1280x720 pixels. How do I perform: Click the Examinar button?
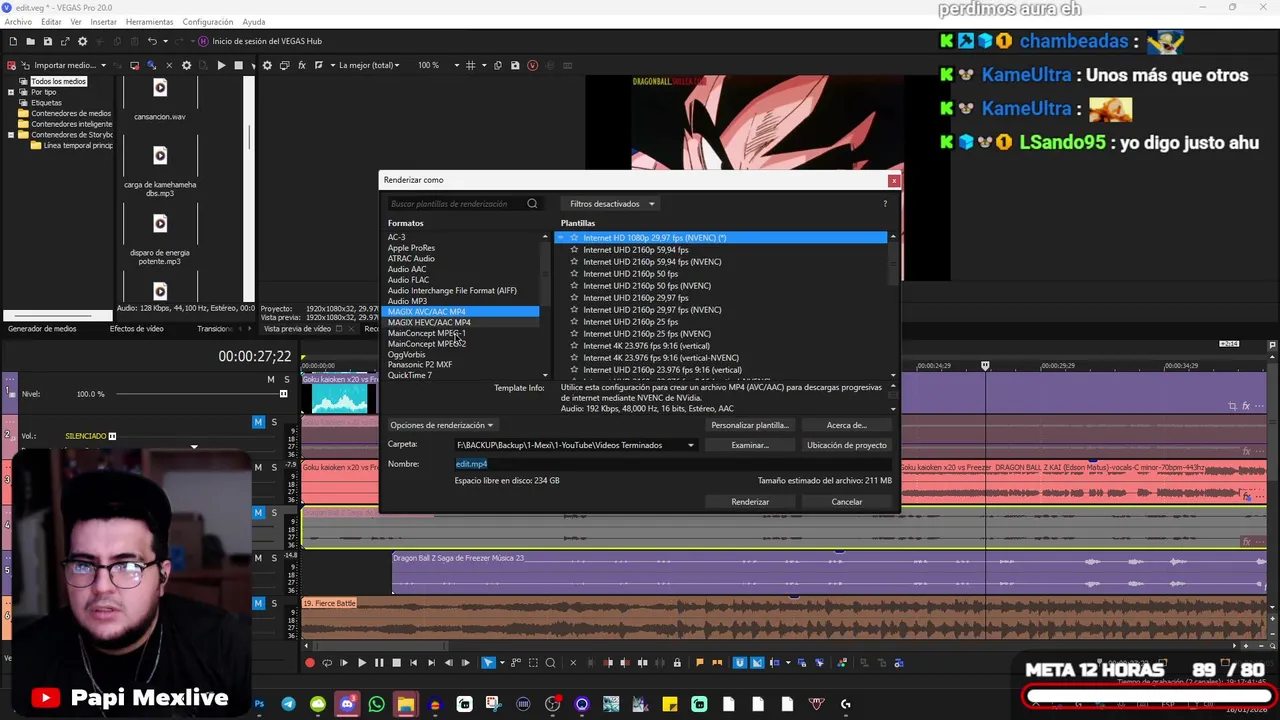[x=750, y=445]
